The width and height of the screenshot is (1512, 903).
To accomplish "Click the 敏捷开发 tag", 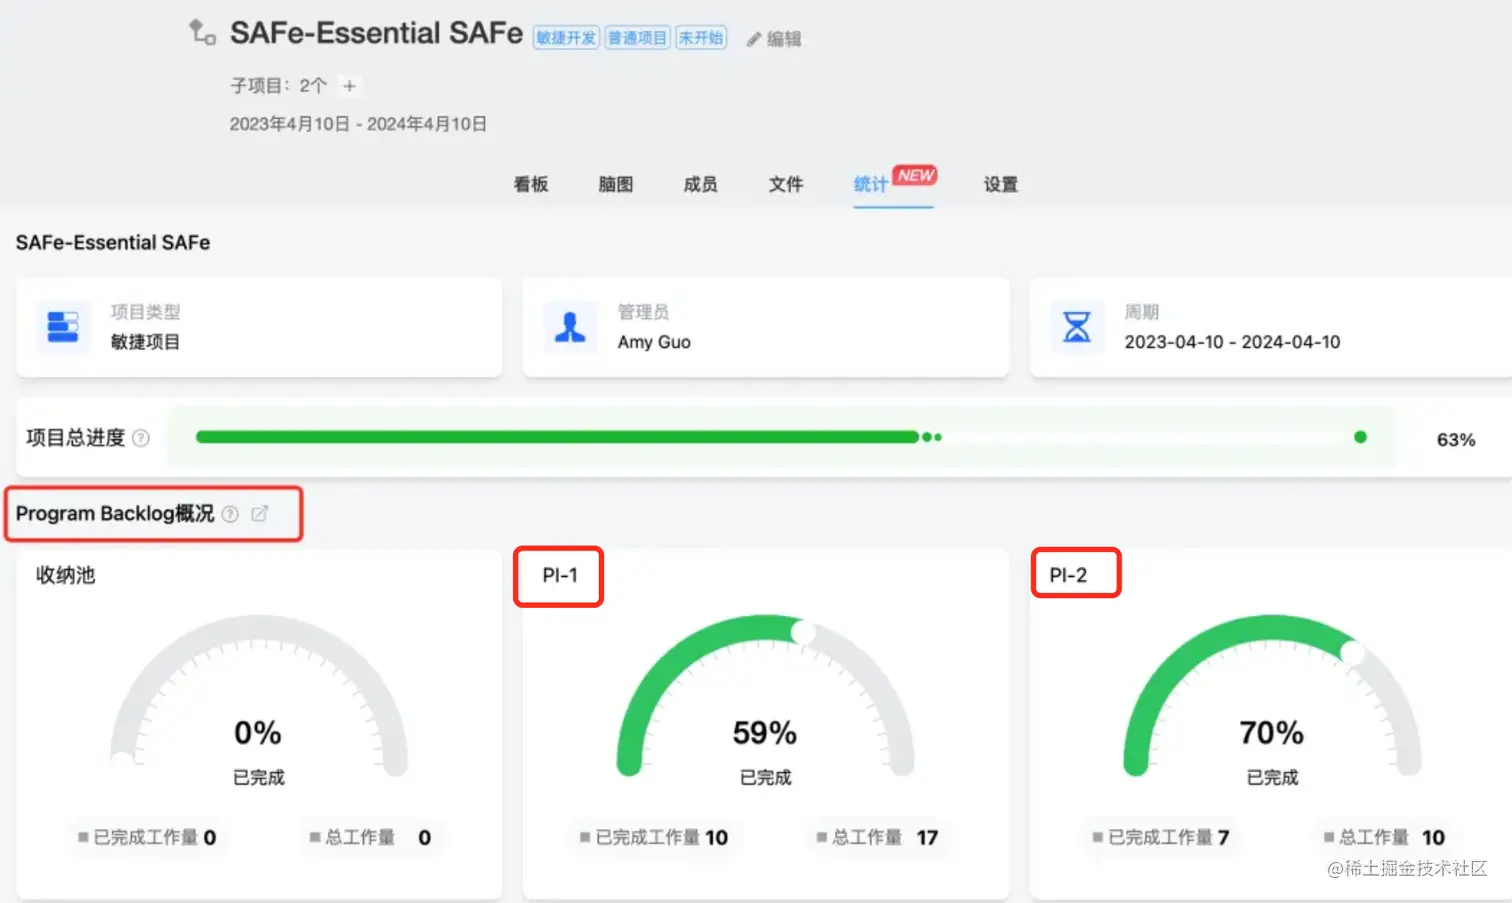I will (x=566, y=38).
